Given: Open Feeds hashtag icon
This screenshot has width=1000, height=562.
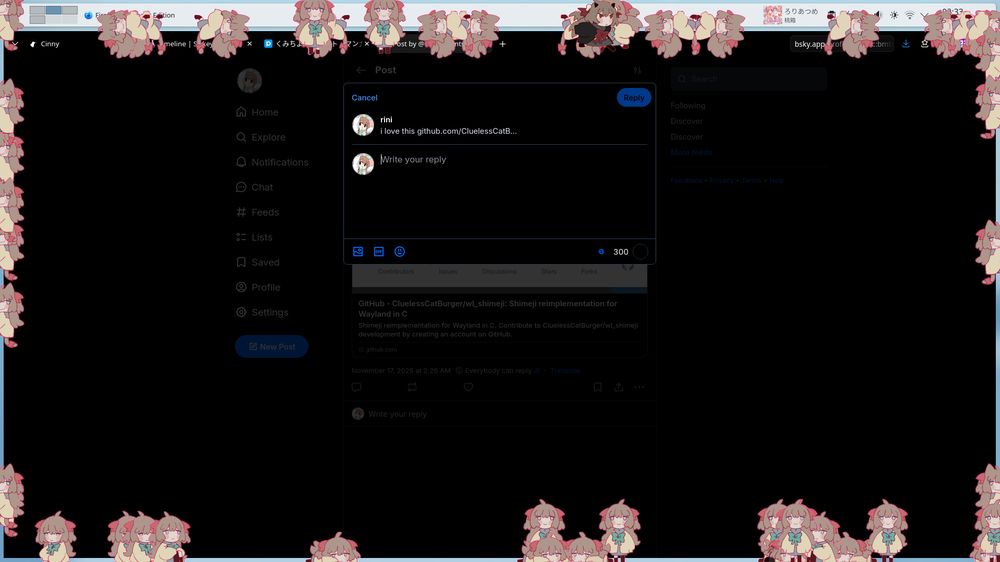Looking at the screenshot, I should 241,212.
